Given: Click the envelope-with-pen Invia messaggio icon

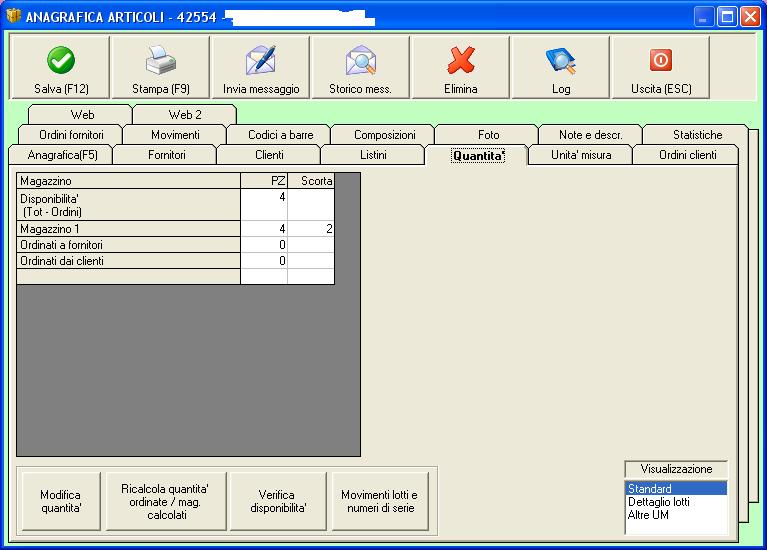Looking at the screenshot, I should coord(261,60).
